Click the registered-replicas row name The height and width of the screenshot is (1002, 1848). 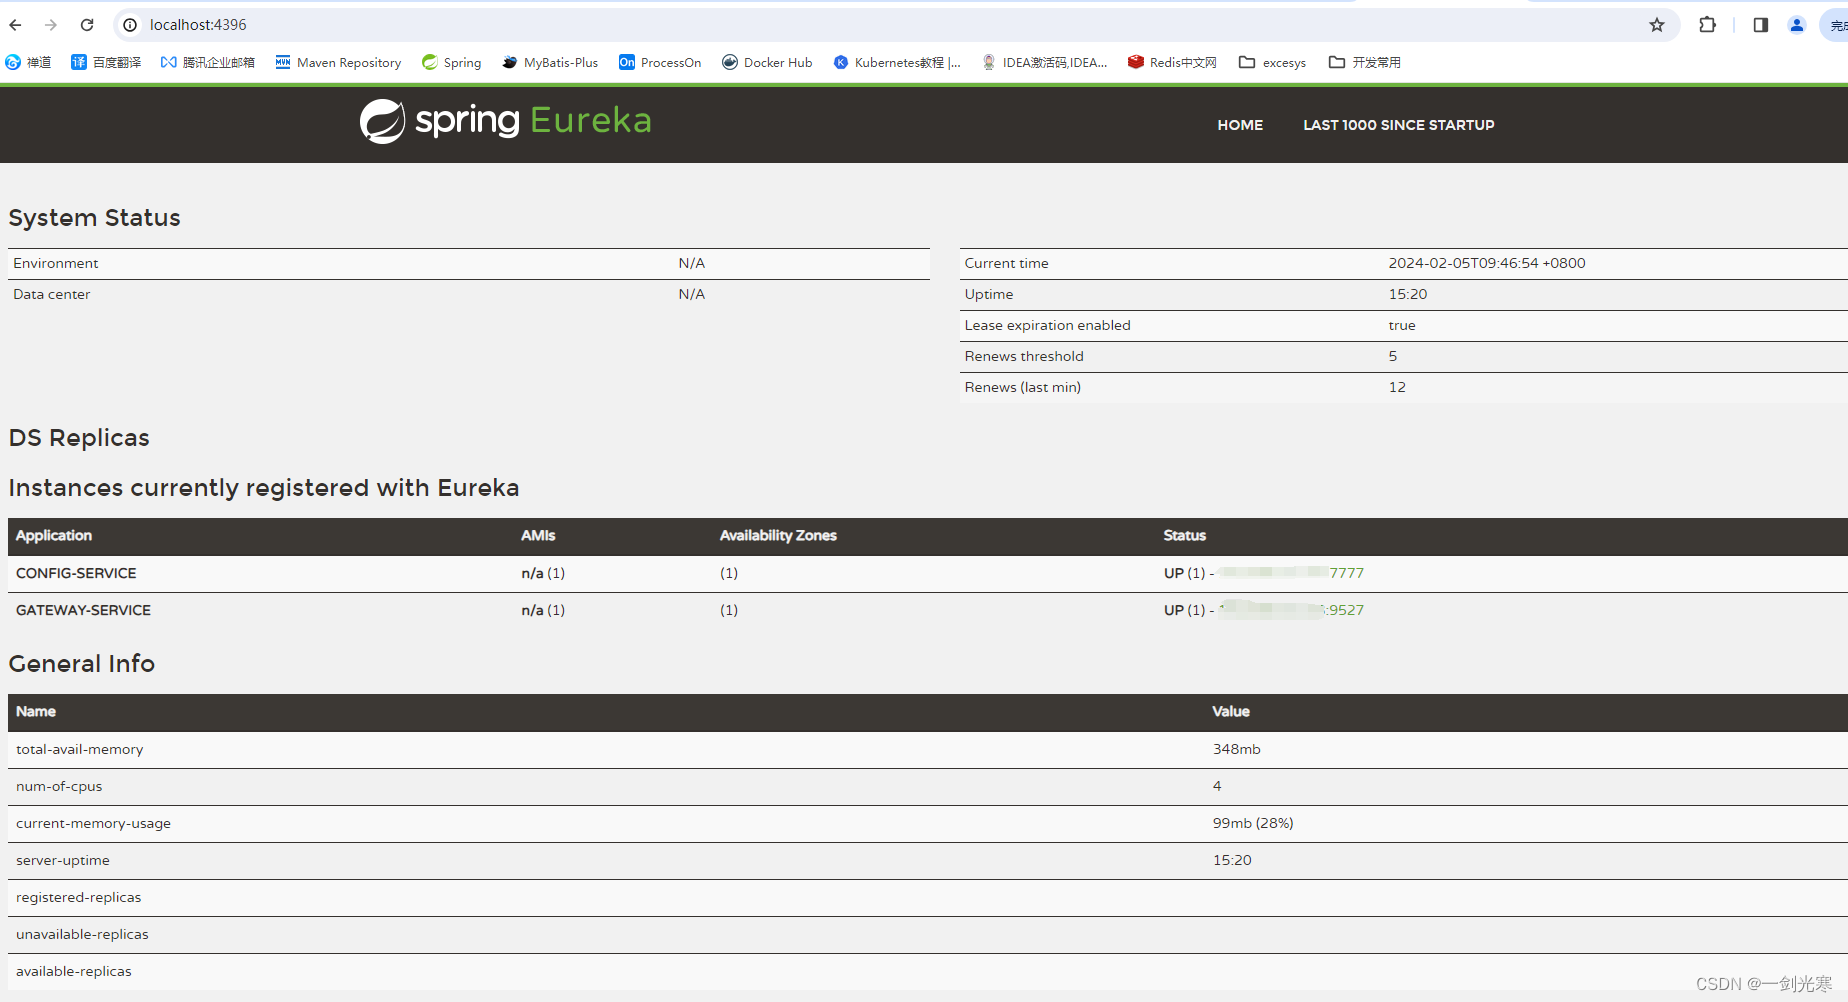(x=78, y=897)
